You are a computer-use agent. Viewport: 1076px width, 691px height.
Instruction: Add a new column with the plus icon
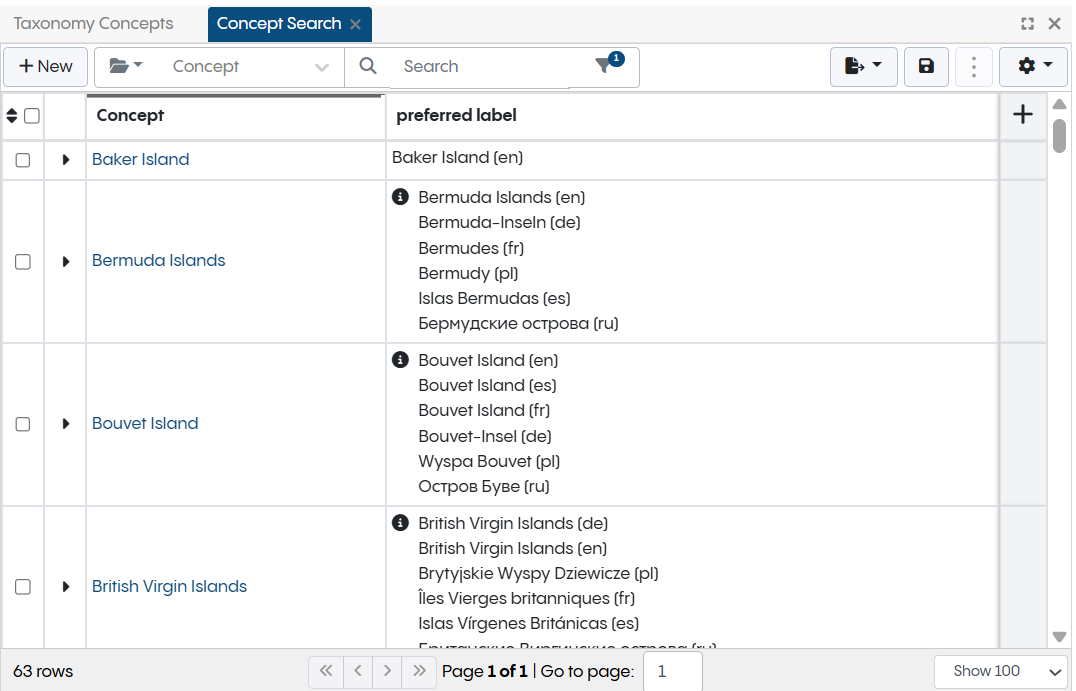(x=1023, y=114)
